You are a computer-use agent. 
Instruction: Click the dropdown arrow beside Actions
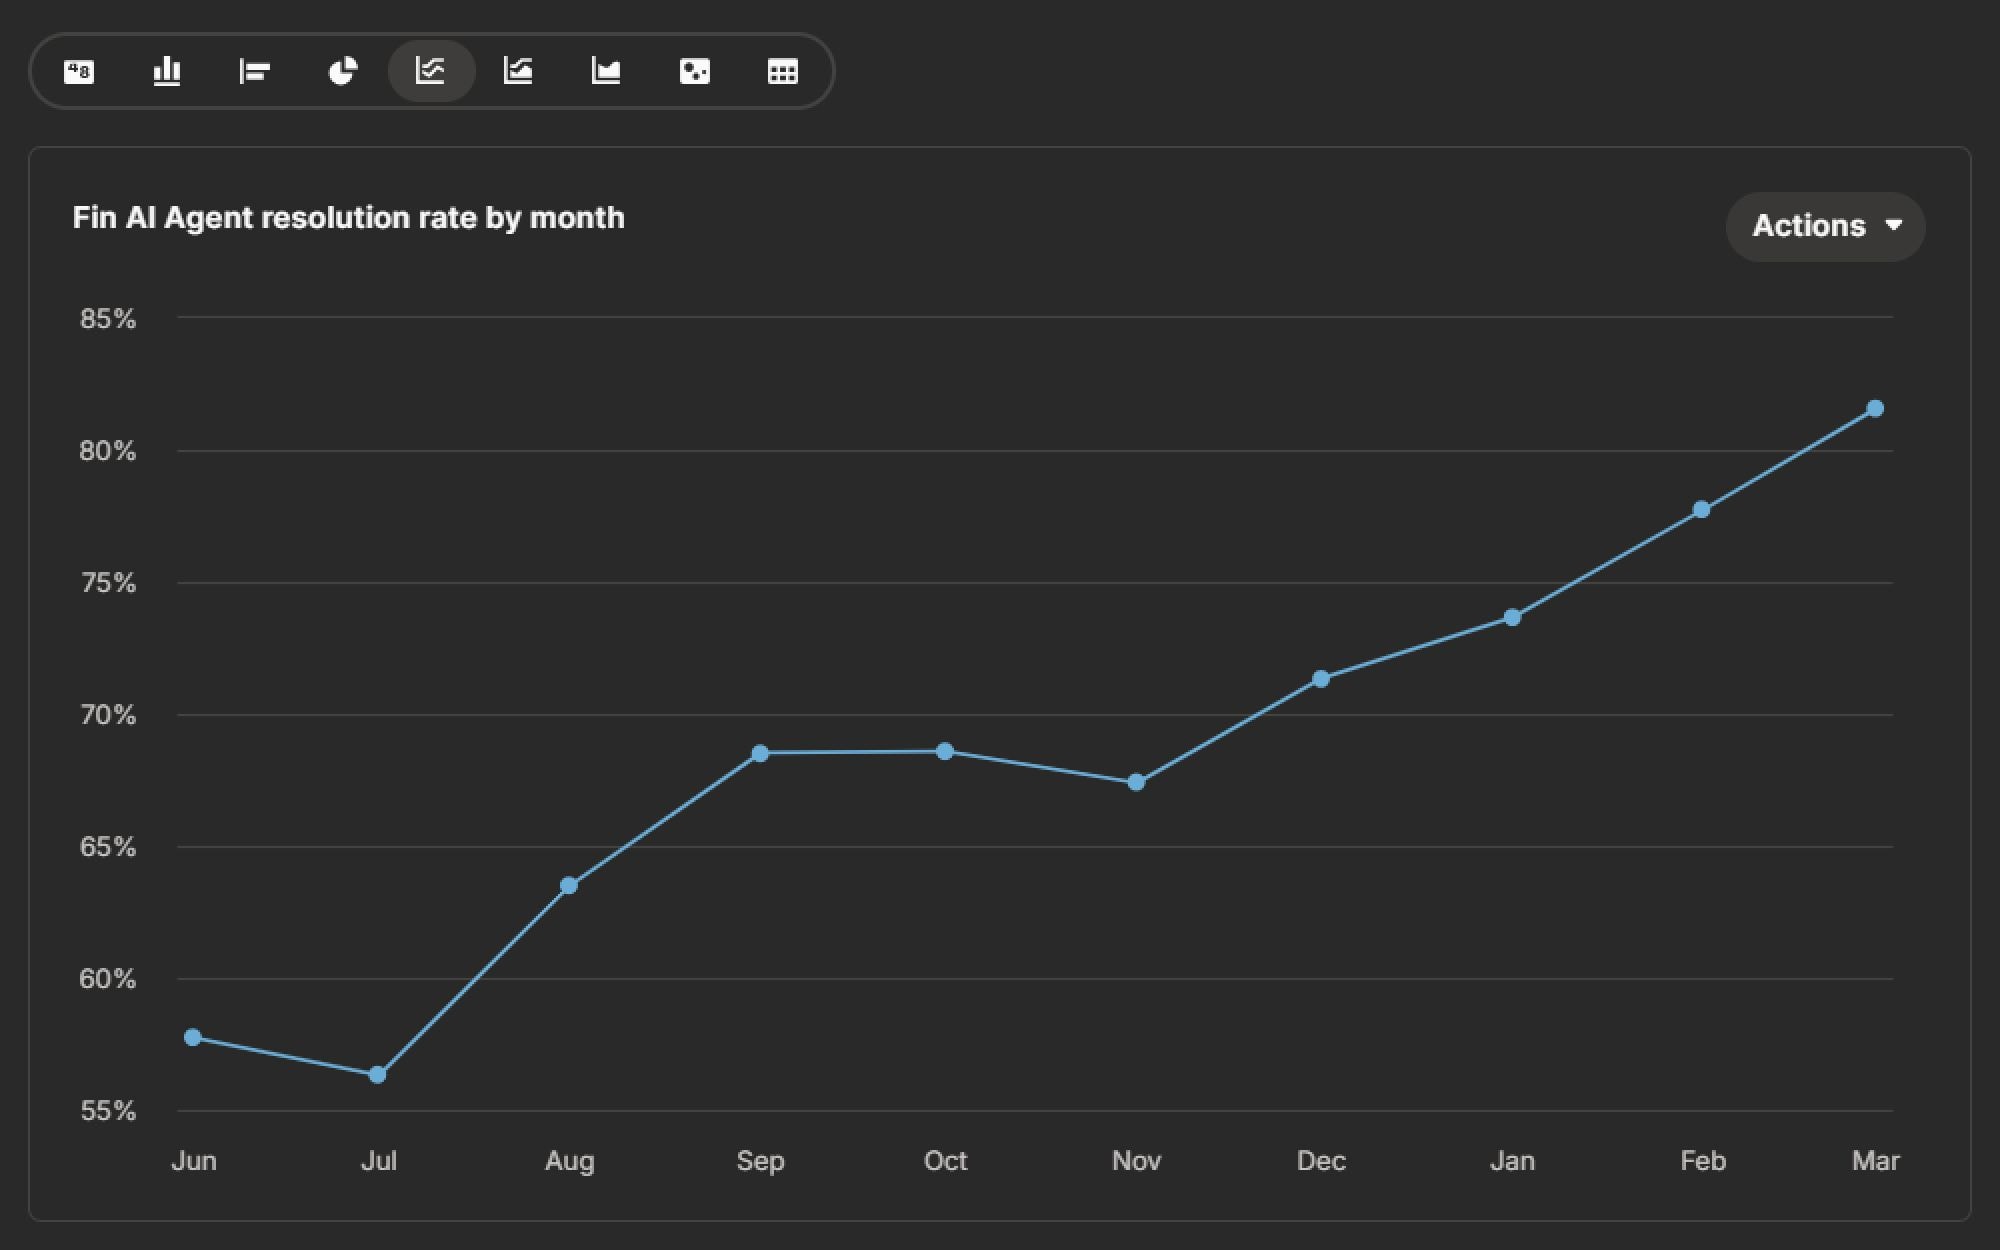click(1893, 226)
